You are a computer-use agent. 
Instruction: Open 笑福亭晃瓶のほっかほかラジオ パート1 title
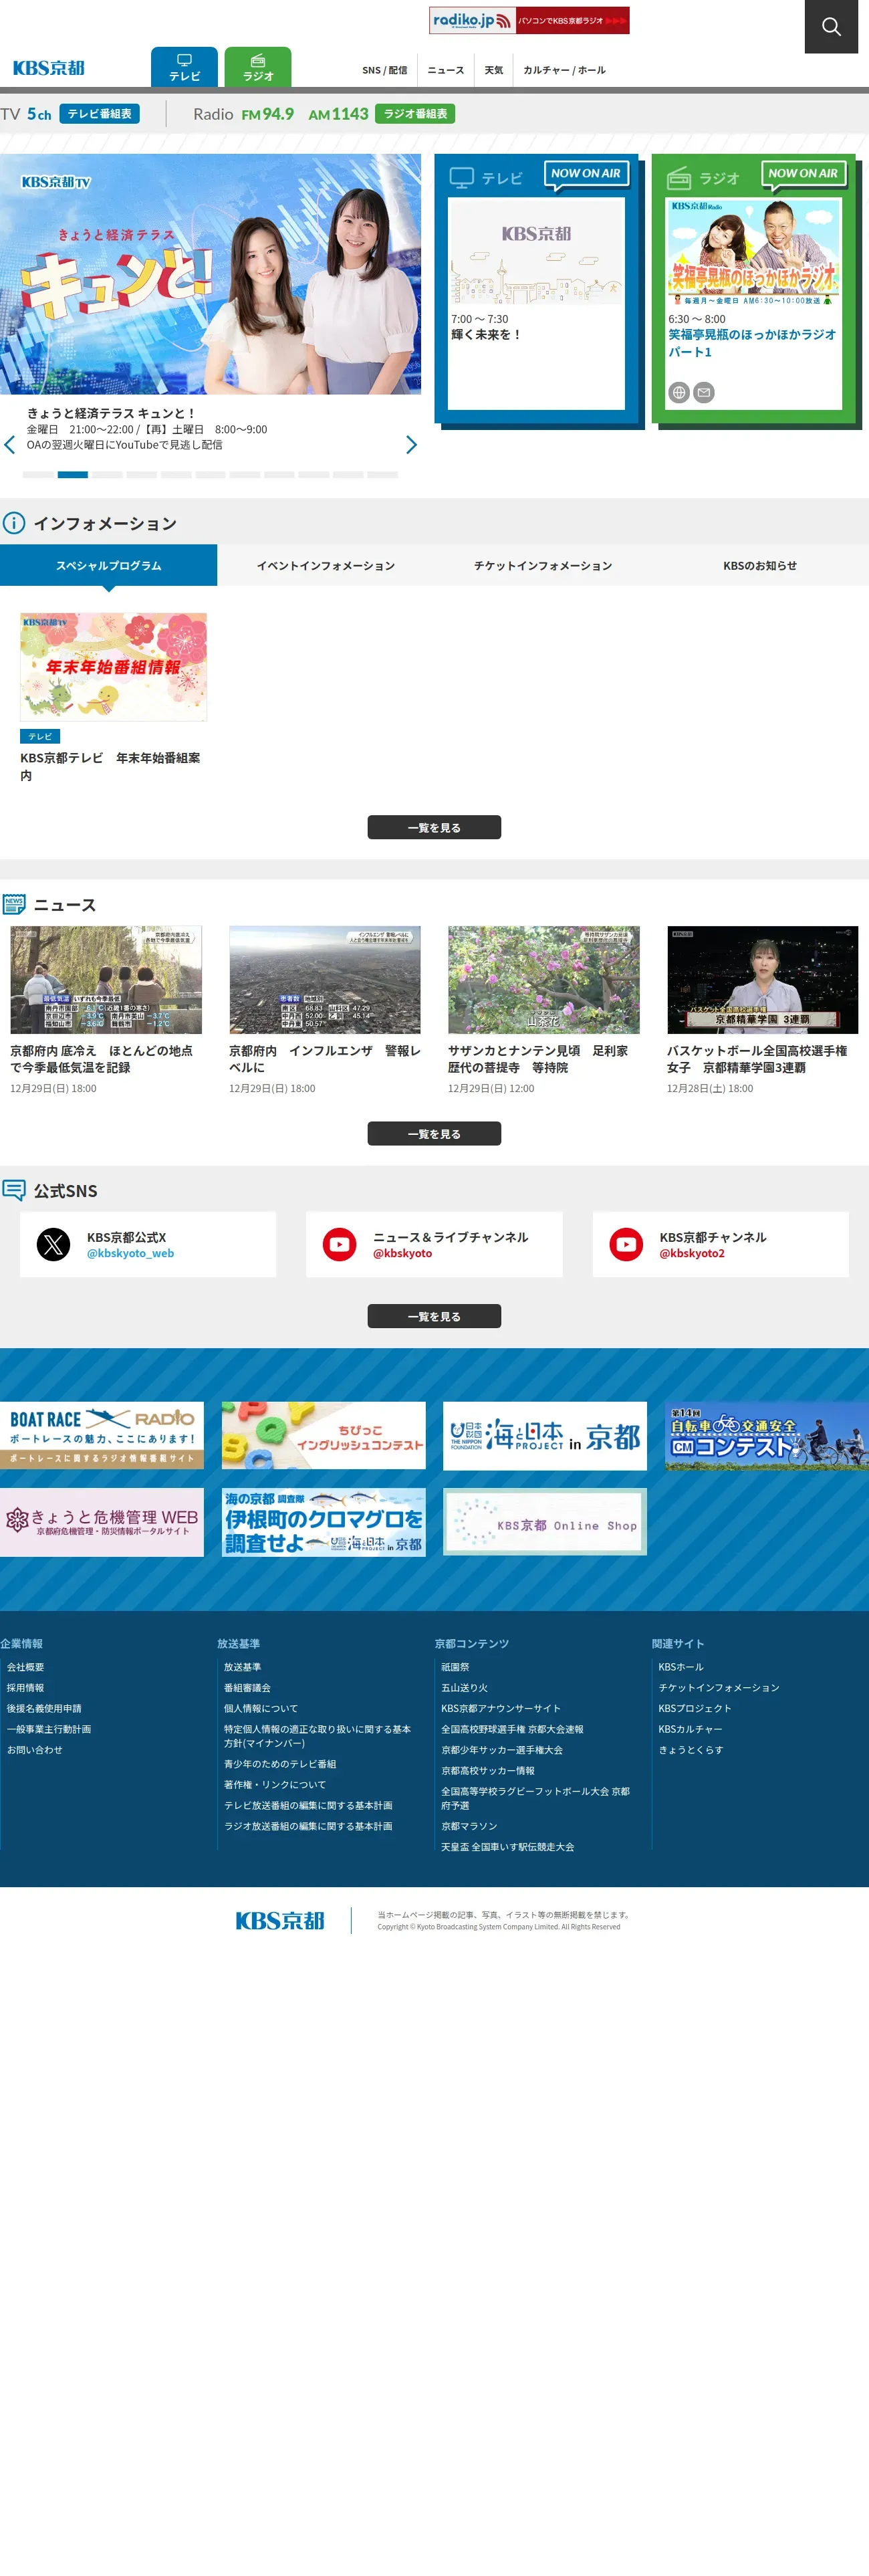pyautogui.click(x=752, y=343)
